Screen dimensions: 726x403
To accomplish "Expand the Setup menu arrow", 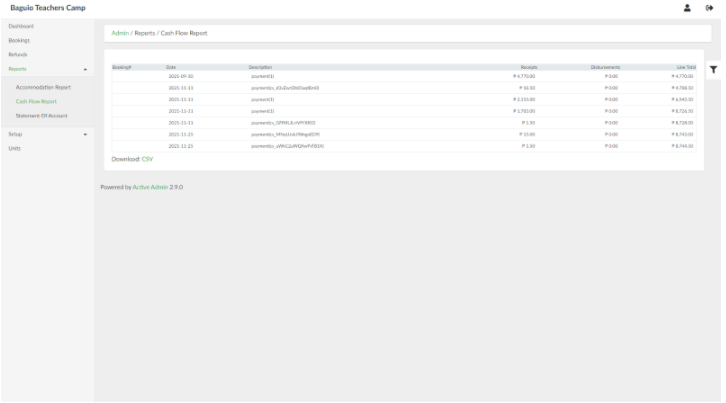I will [85, 134].
